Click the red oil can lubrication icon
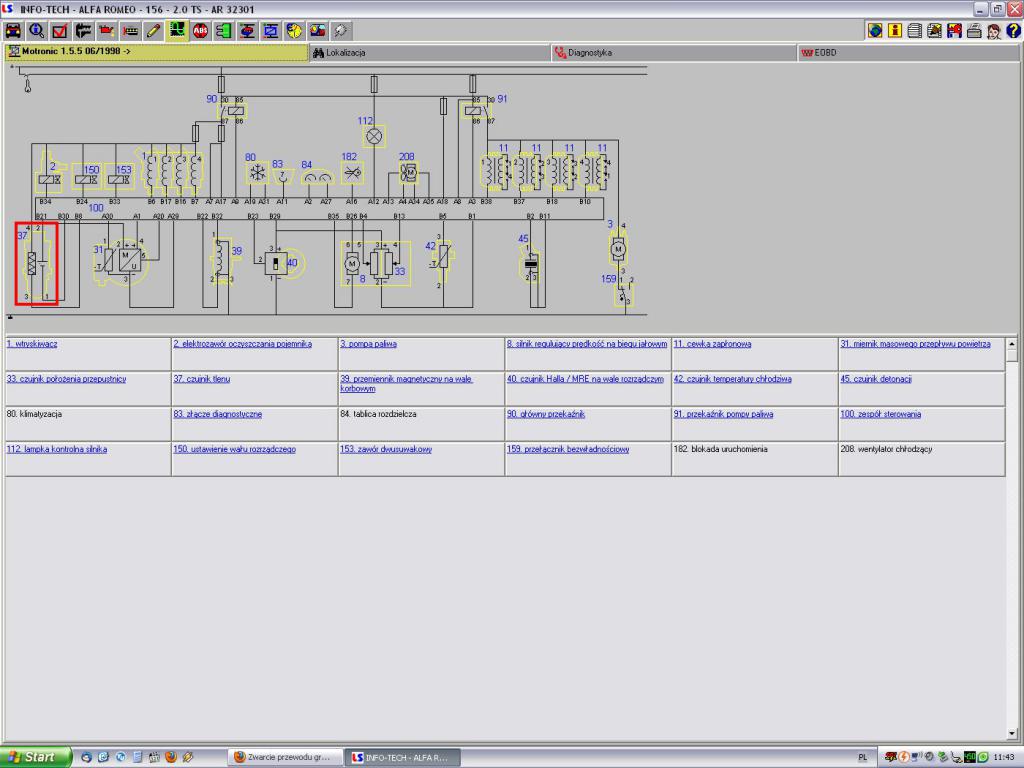The image size is (1024, 768). pyautogui.click(x=106, y=30)
